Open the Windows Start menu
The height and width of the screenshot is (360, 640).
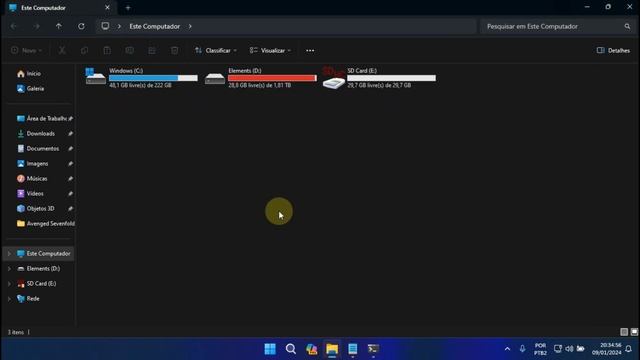[270, 349]
